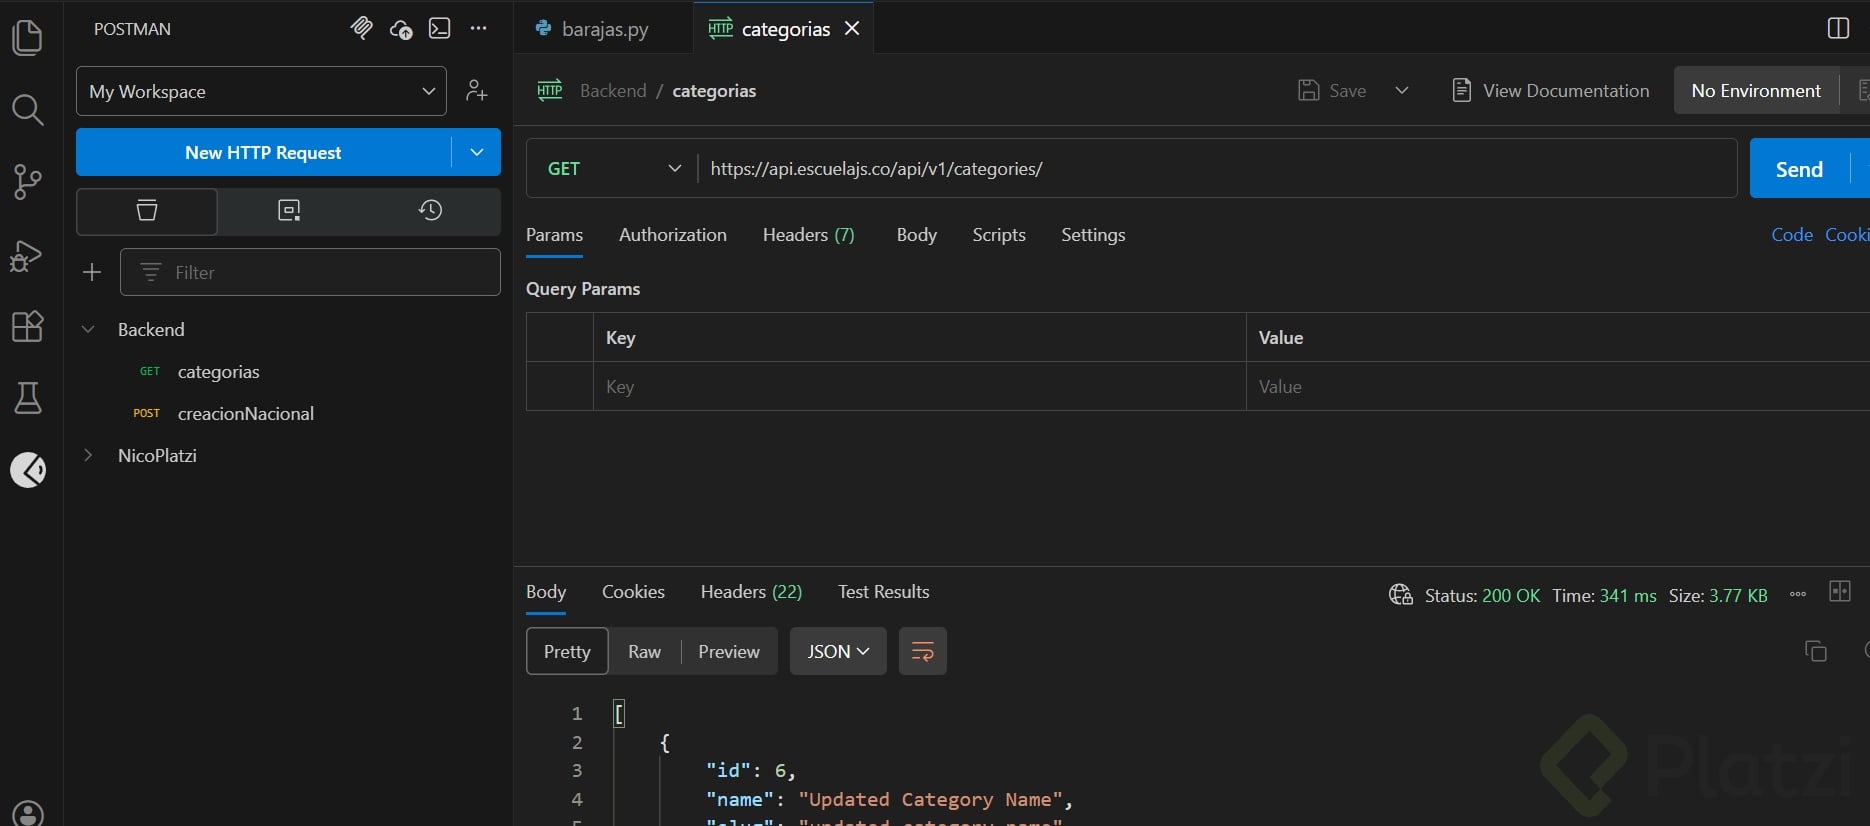Viewport: 1870px width, 826px height.
Task: Expand the NicoPlatzi collection
Action: (x=157, y=456)
